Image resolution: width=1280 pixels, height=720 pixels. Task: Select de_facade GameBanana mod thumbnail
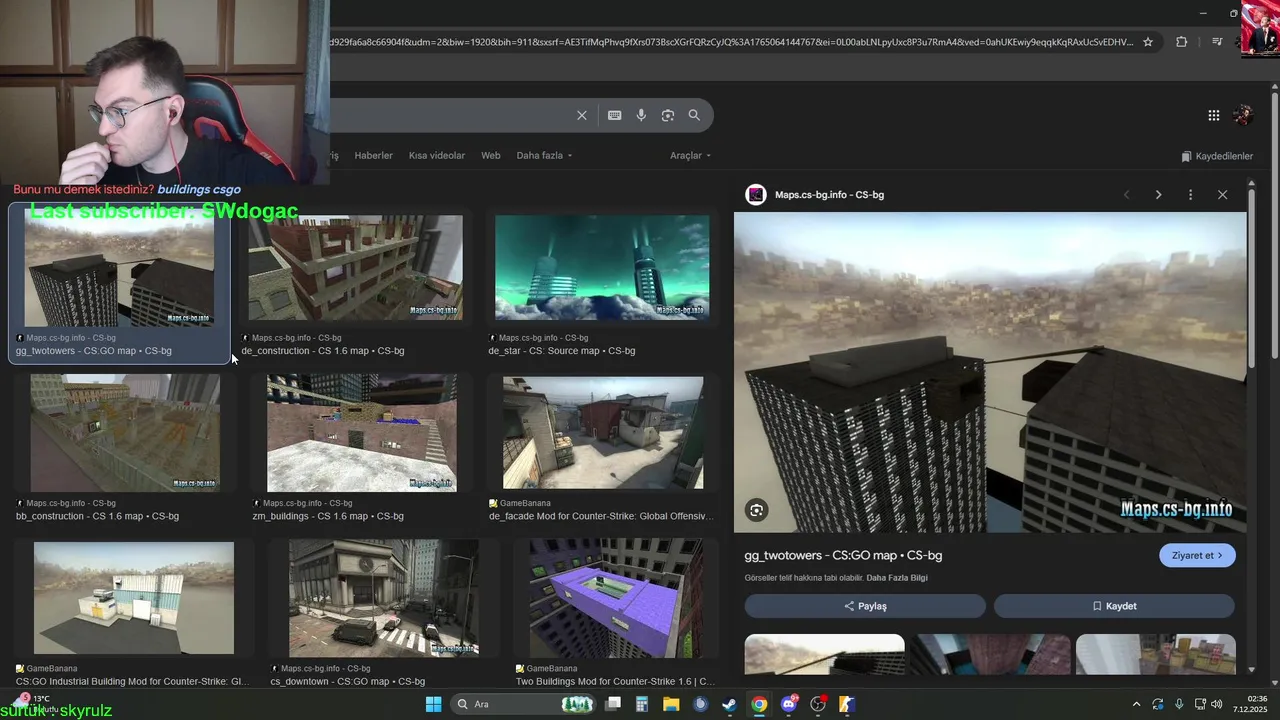tap(603, 432)
